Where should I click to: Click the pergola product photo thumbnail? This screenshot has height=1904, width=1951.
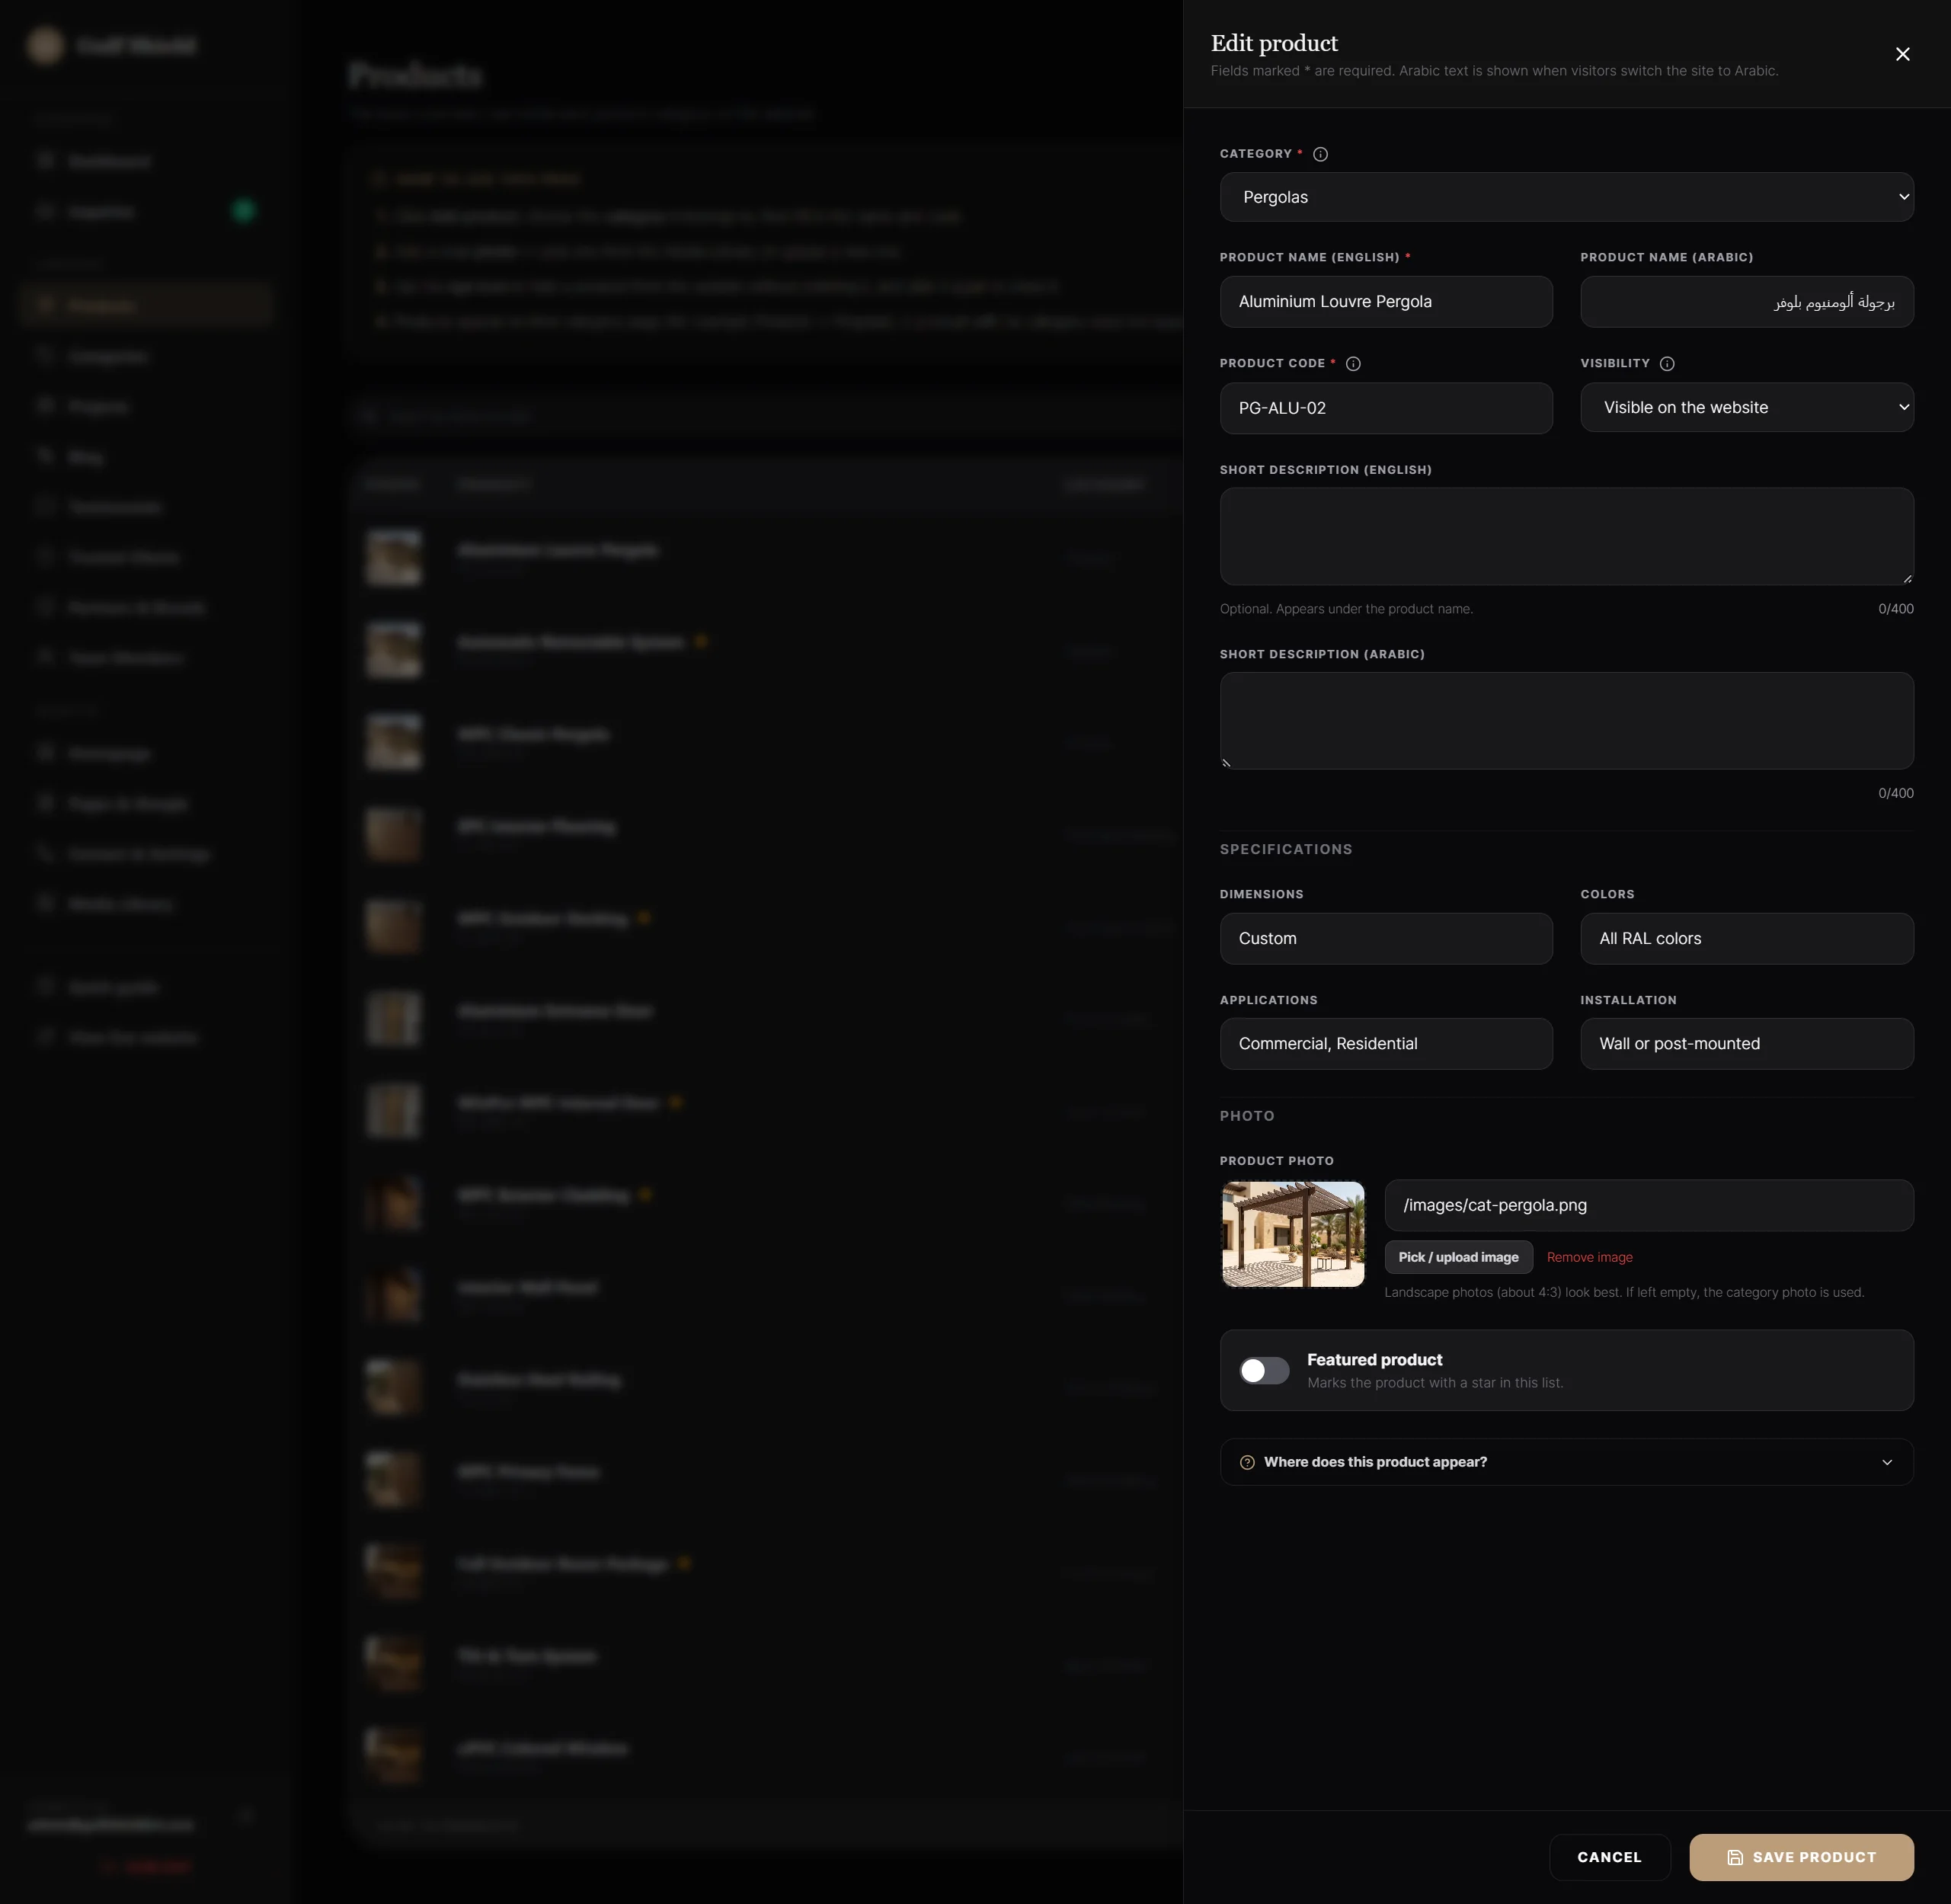click(1293, 1234)
